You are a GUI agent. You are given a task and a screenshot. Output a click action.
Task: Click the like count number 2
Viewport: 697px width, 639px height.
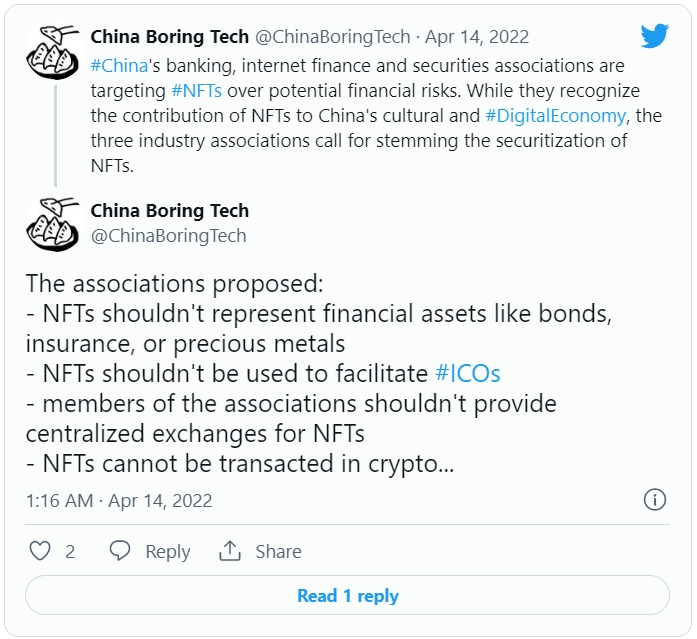[x=70, y=551]
